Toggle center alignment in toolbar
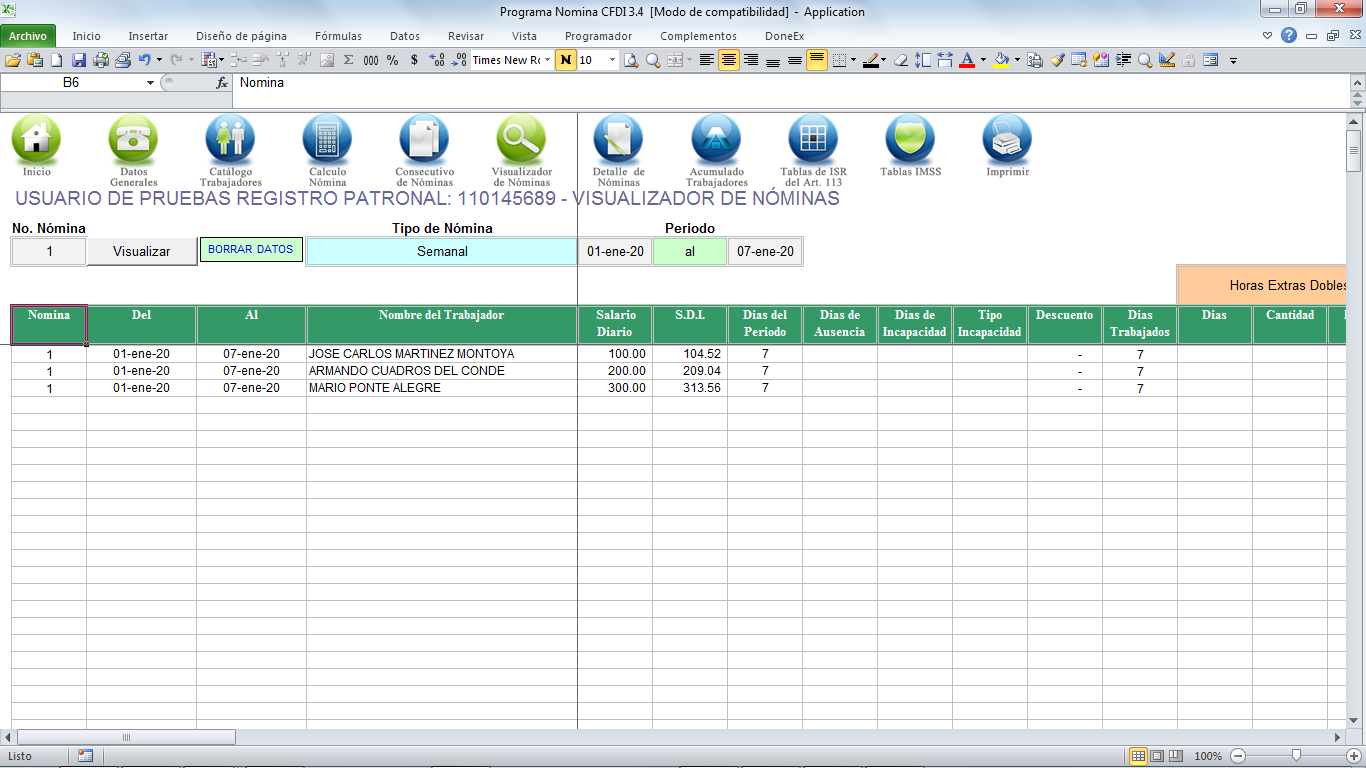 click(x=729, y=60)
